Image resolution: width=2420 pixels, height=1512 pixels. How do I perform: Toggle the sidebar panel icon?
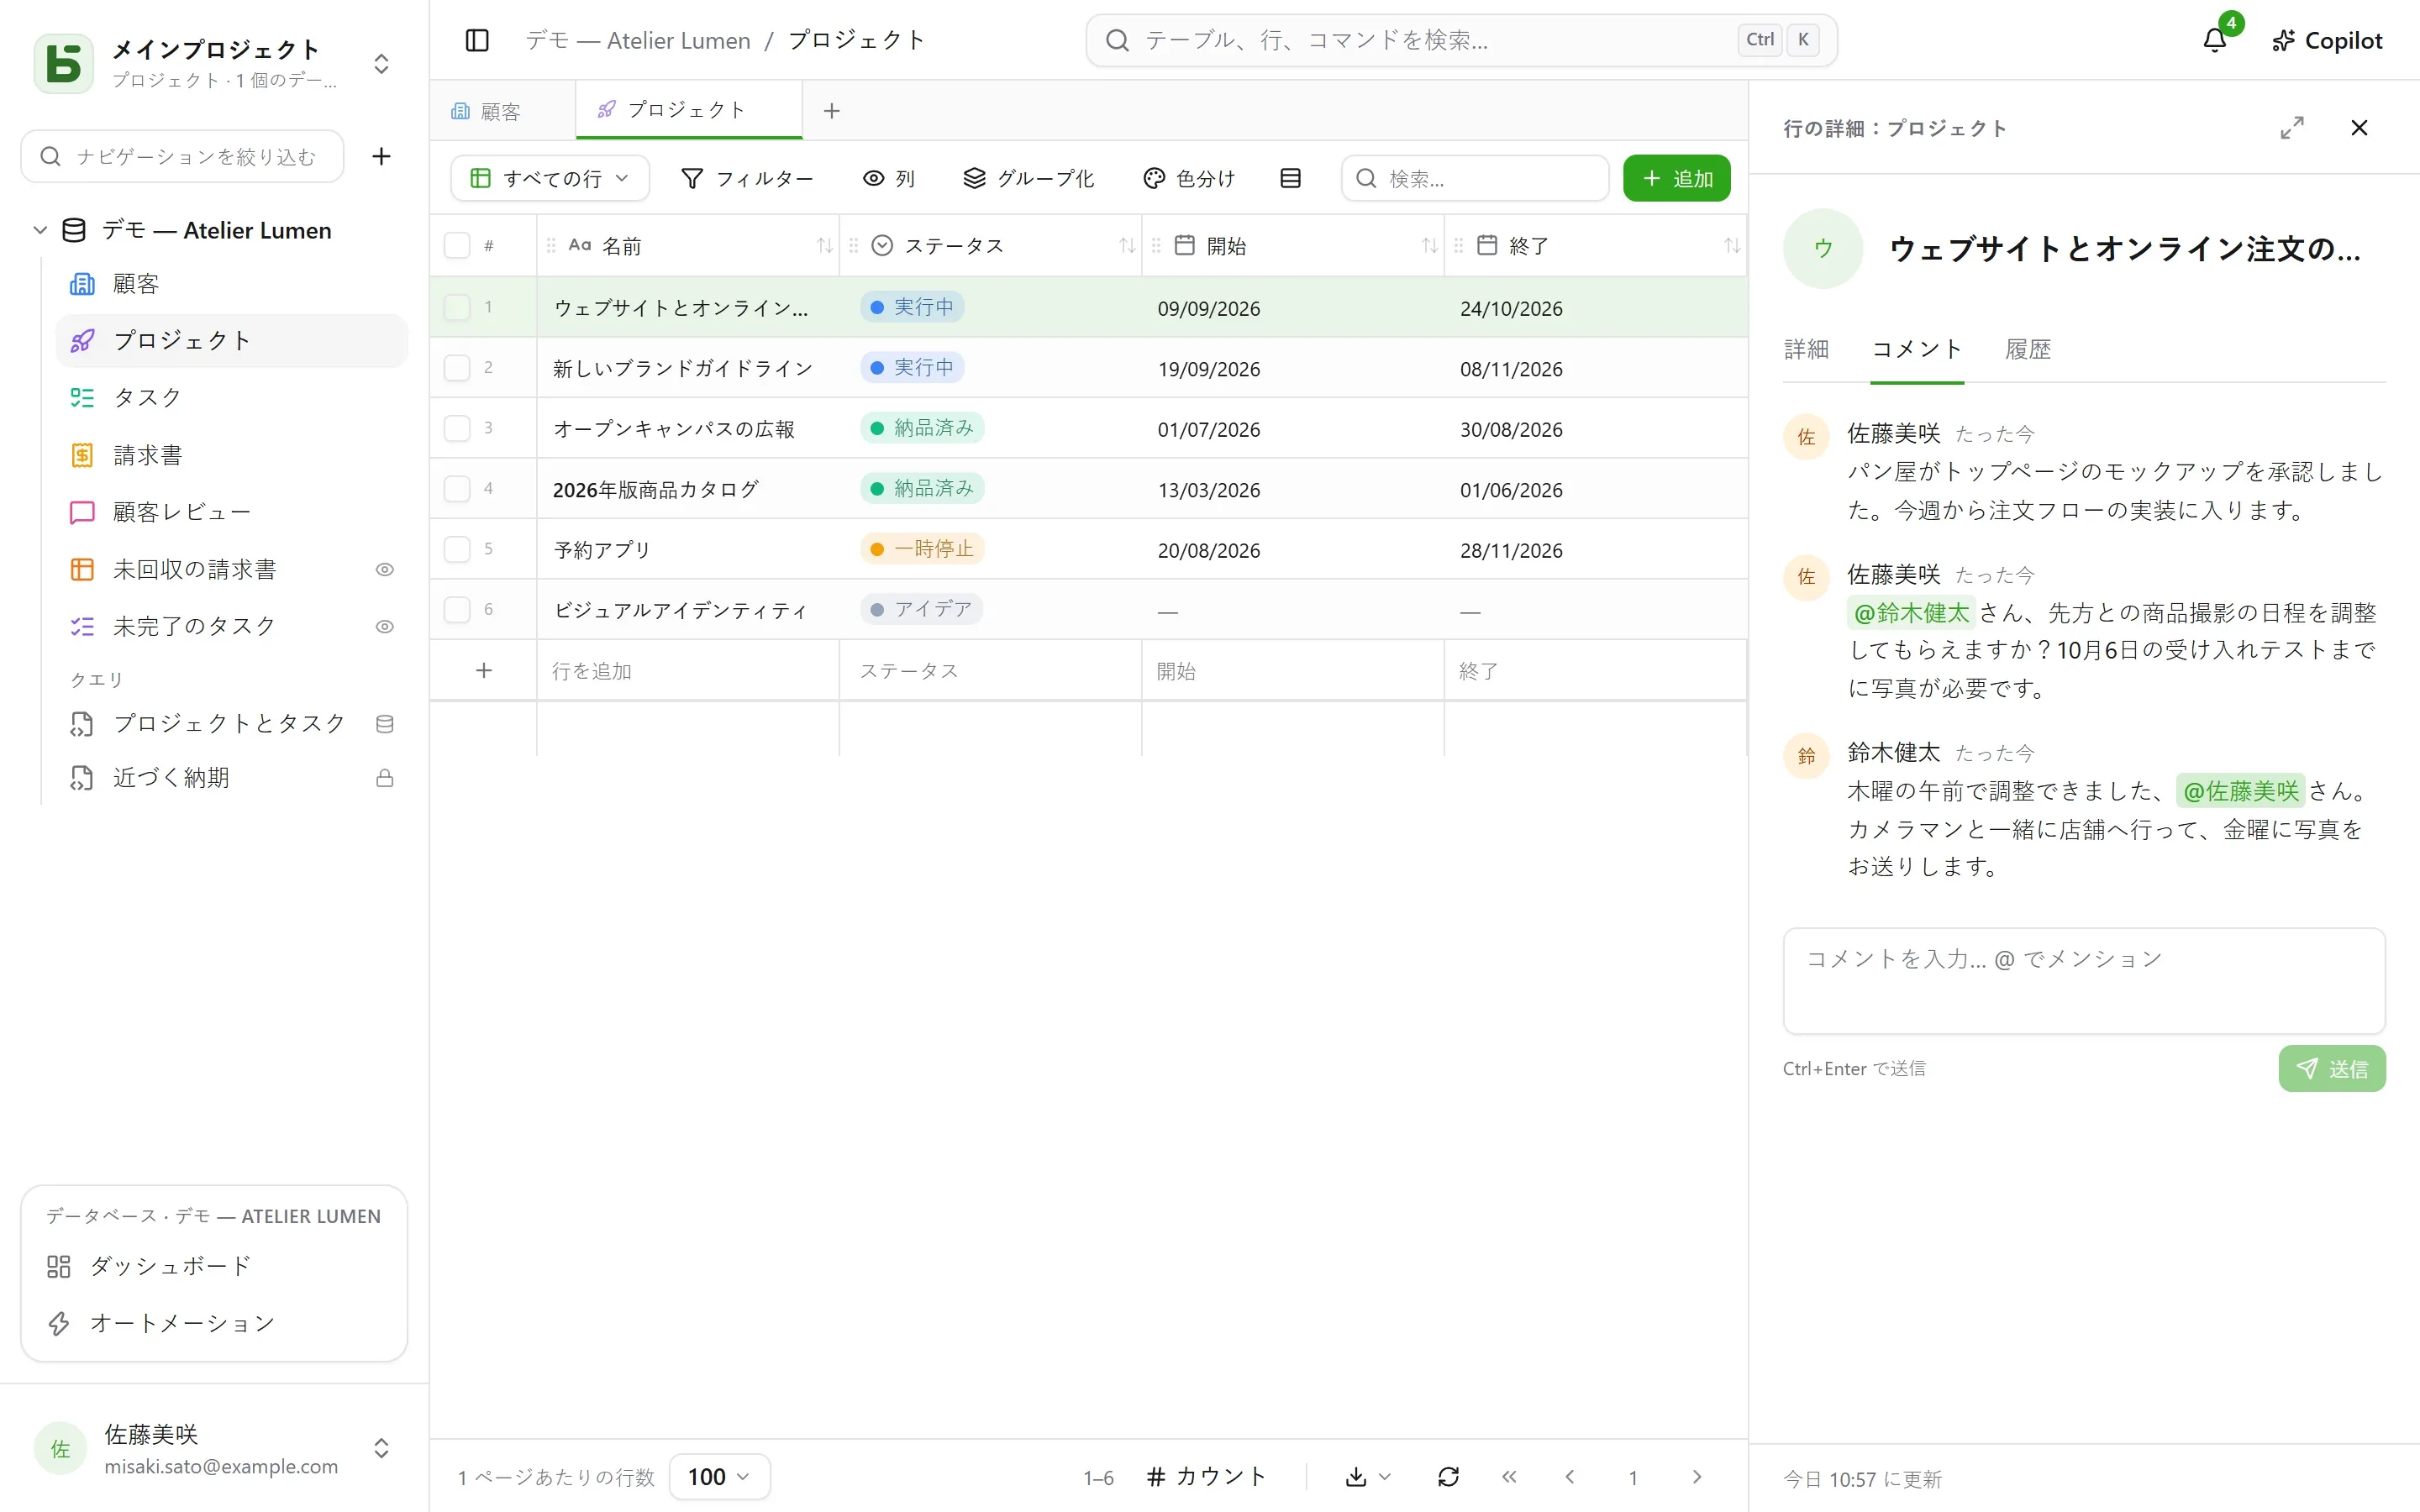coord(477,40)
